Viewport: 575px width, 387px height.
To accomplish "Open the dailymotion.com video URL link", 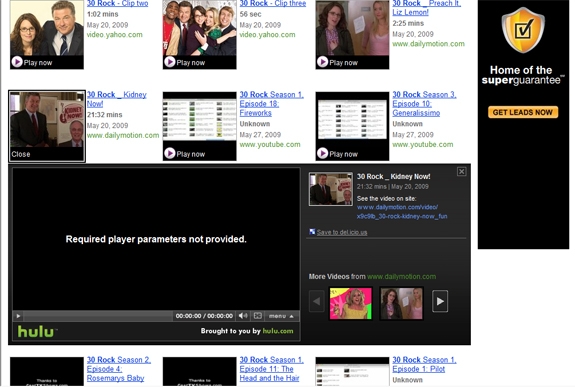I will [x=402, y=212].
